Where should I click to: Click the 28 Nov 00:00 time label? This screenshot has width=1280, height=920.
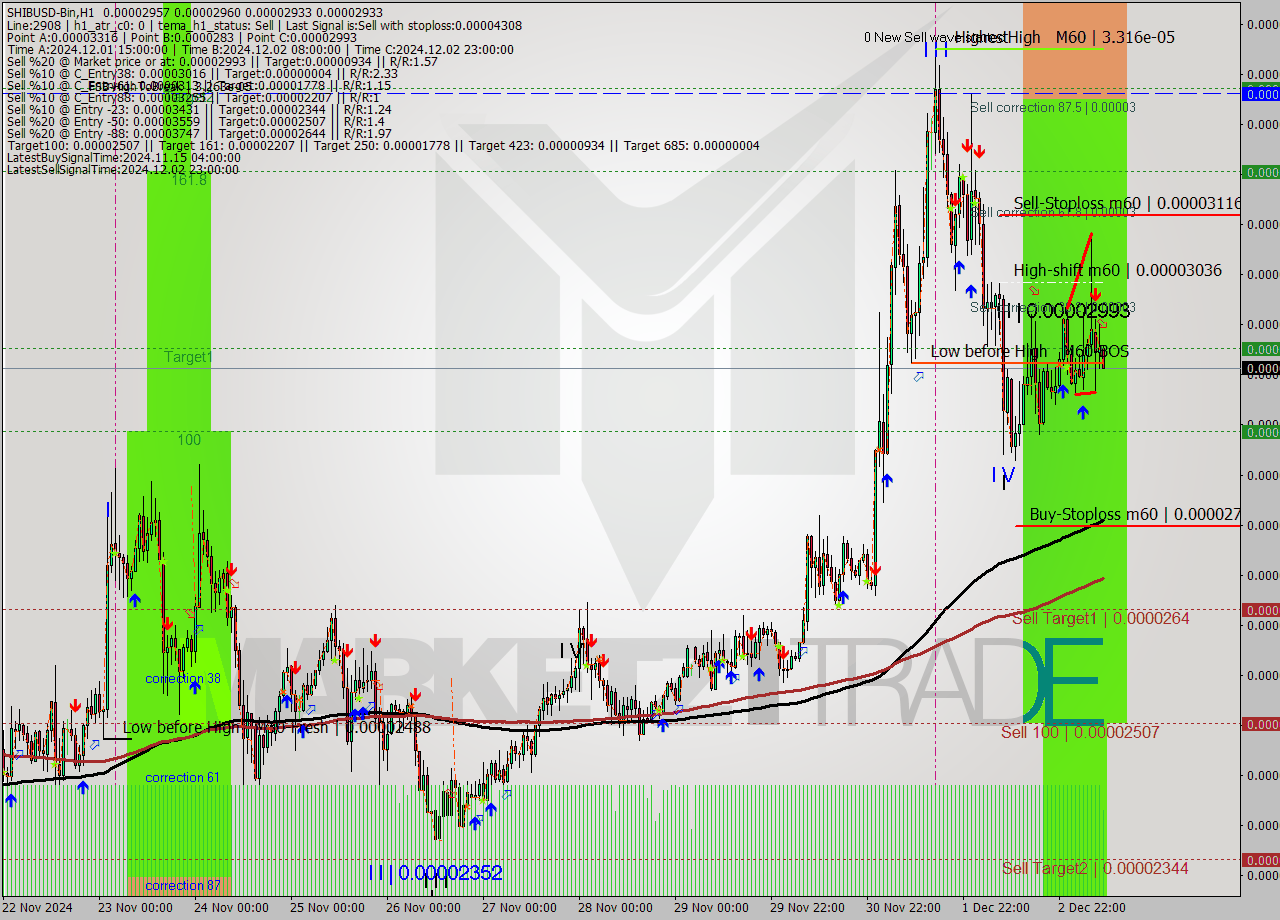[x=615, y=907]
